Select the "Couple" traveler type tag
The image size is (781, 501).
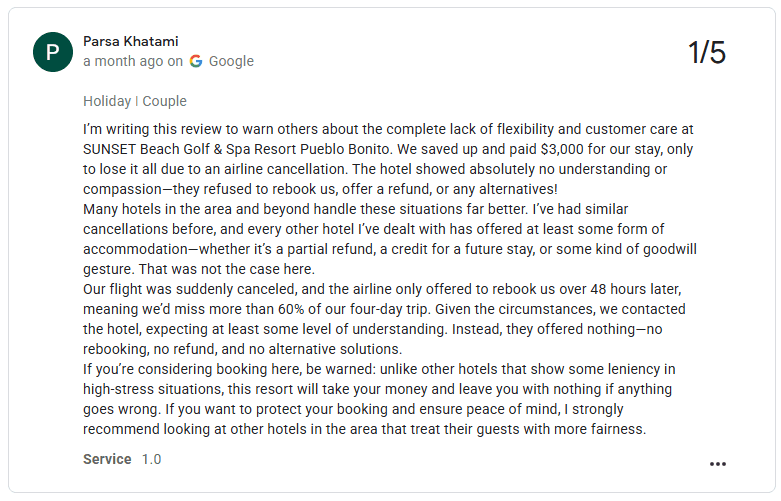[x=164, y=101]
